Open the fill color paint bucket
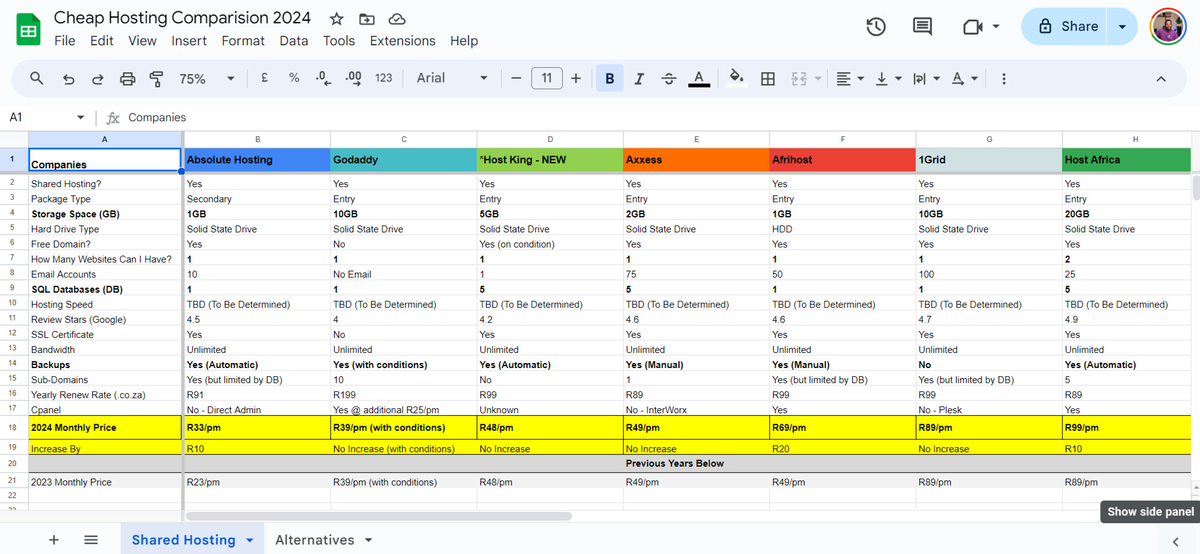 pyautogui.click(x=737, y=78)
